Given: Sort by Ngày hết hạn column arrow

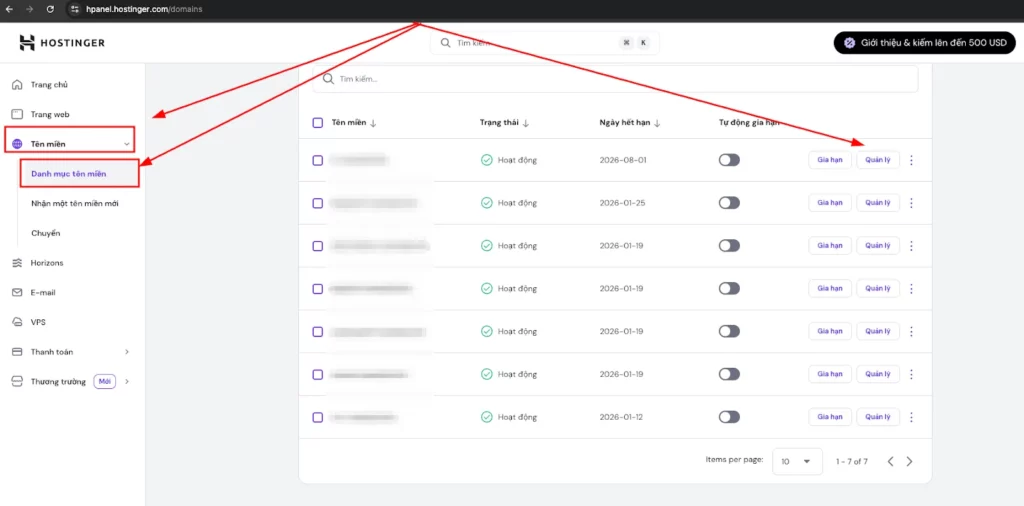Looking at the screenshot, I should 658,123.
